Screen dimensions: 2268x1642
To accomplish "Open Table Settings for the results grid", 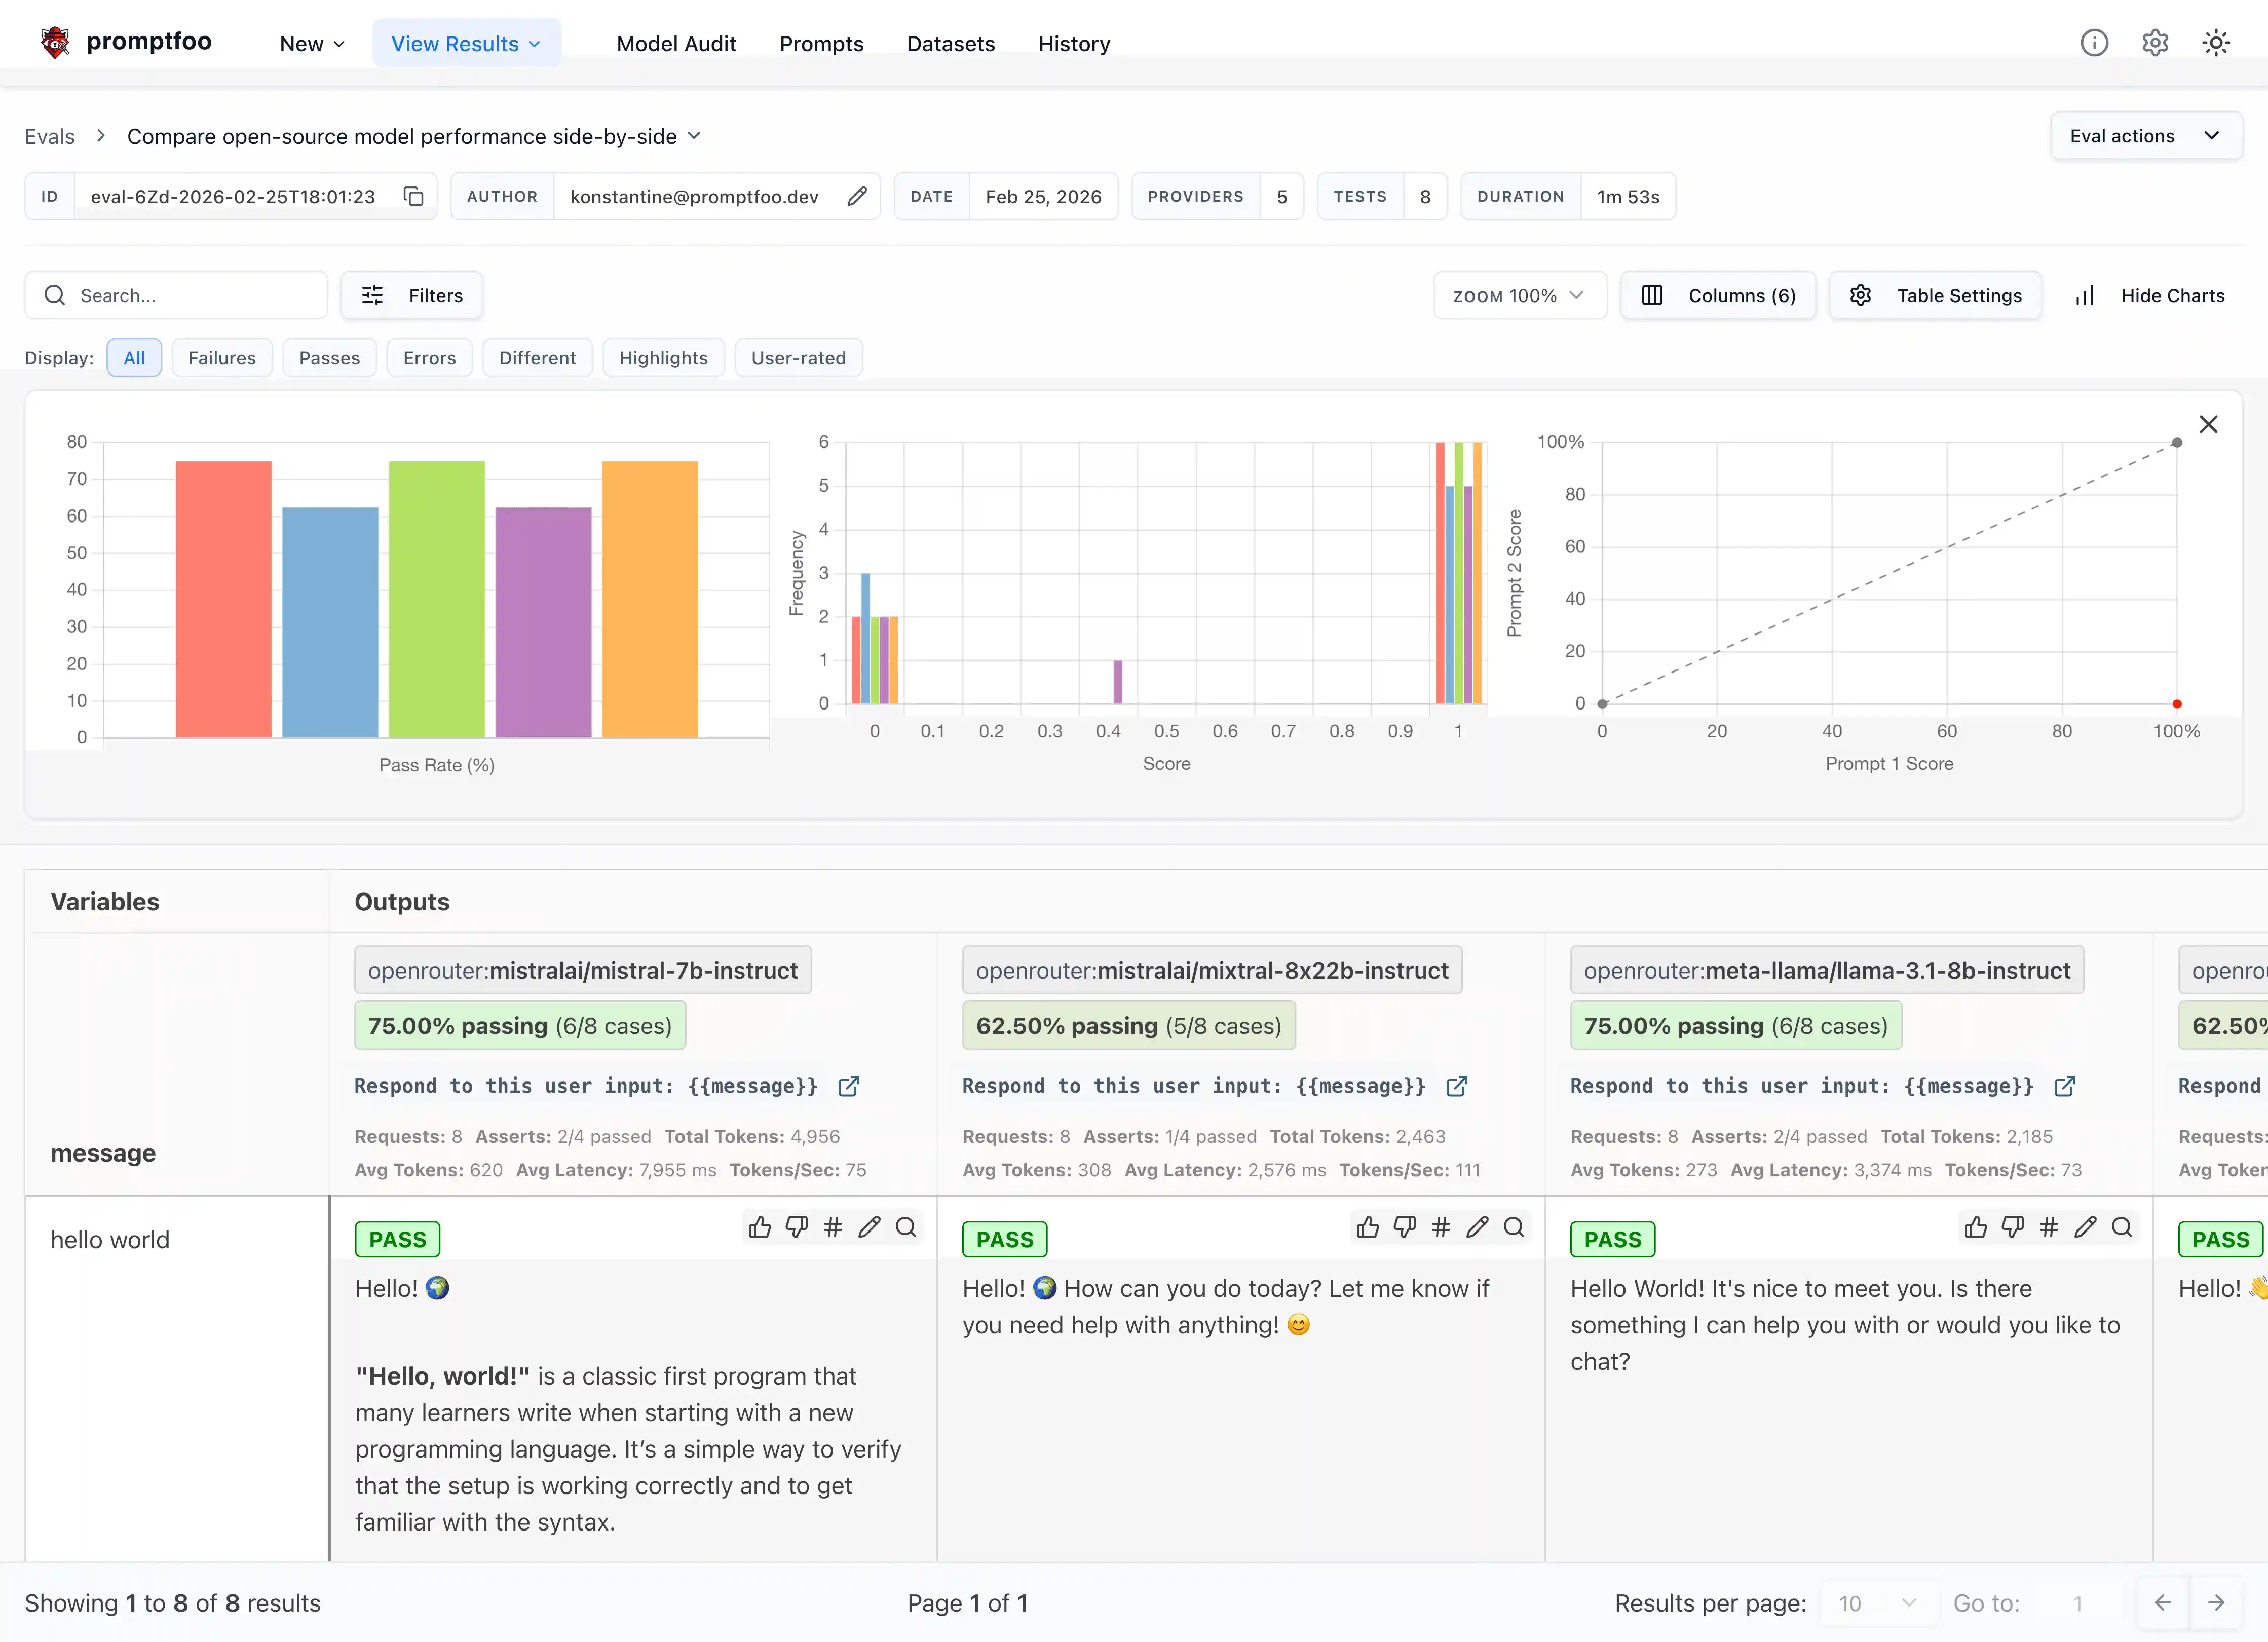I will pos(1935,295).
